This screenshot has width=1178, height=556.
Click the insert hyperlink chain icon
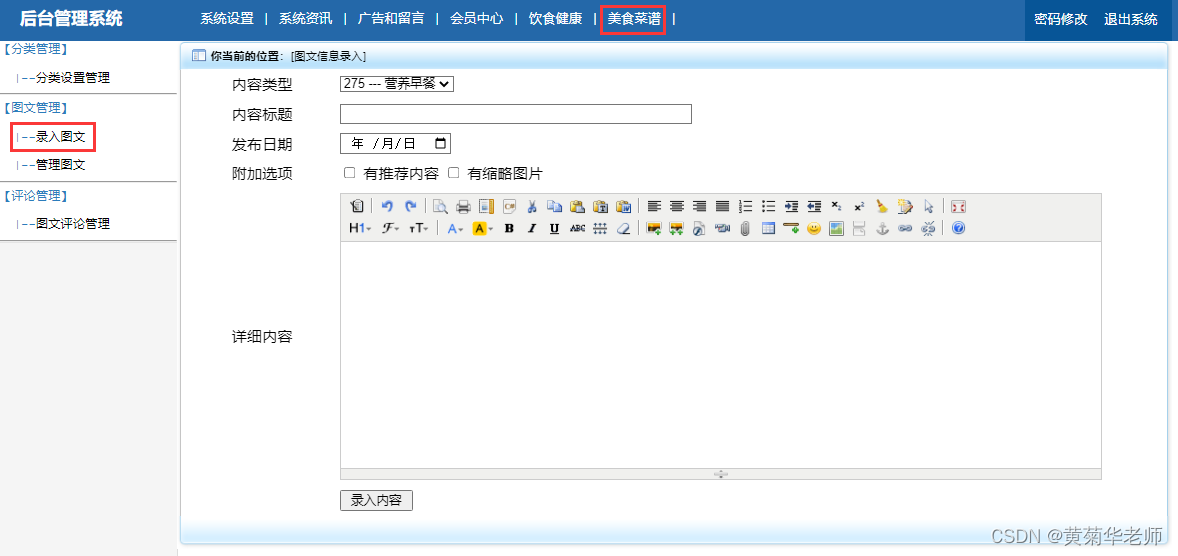(905, 228)
